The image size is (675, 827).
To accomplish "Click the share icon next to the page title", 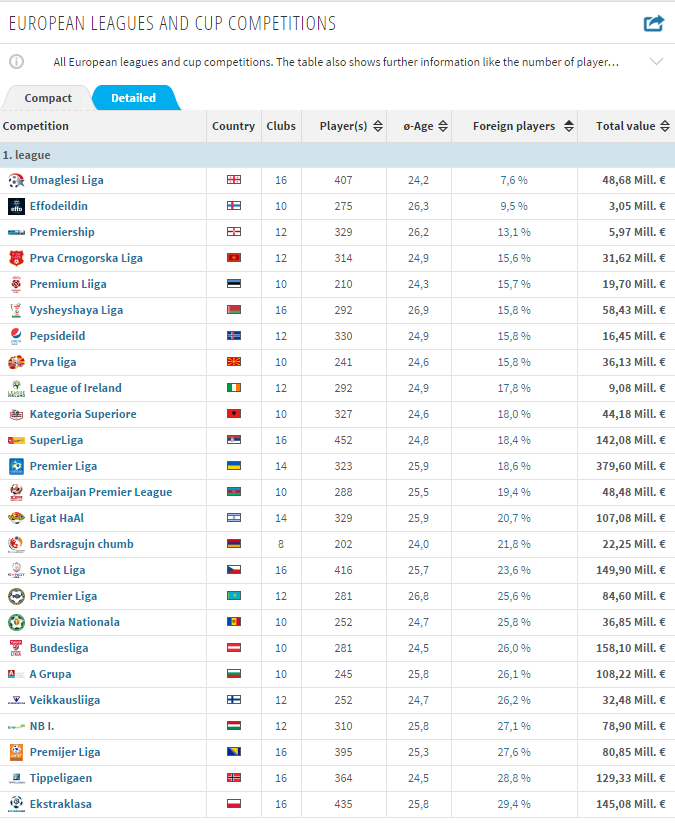I will 654,24.
